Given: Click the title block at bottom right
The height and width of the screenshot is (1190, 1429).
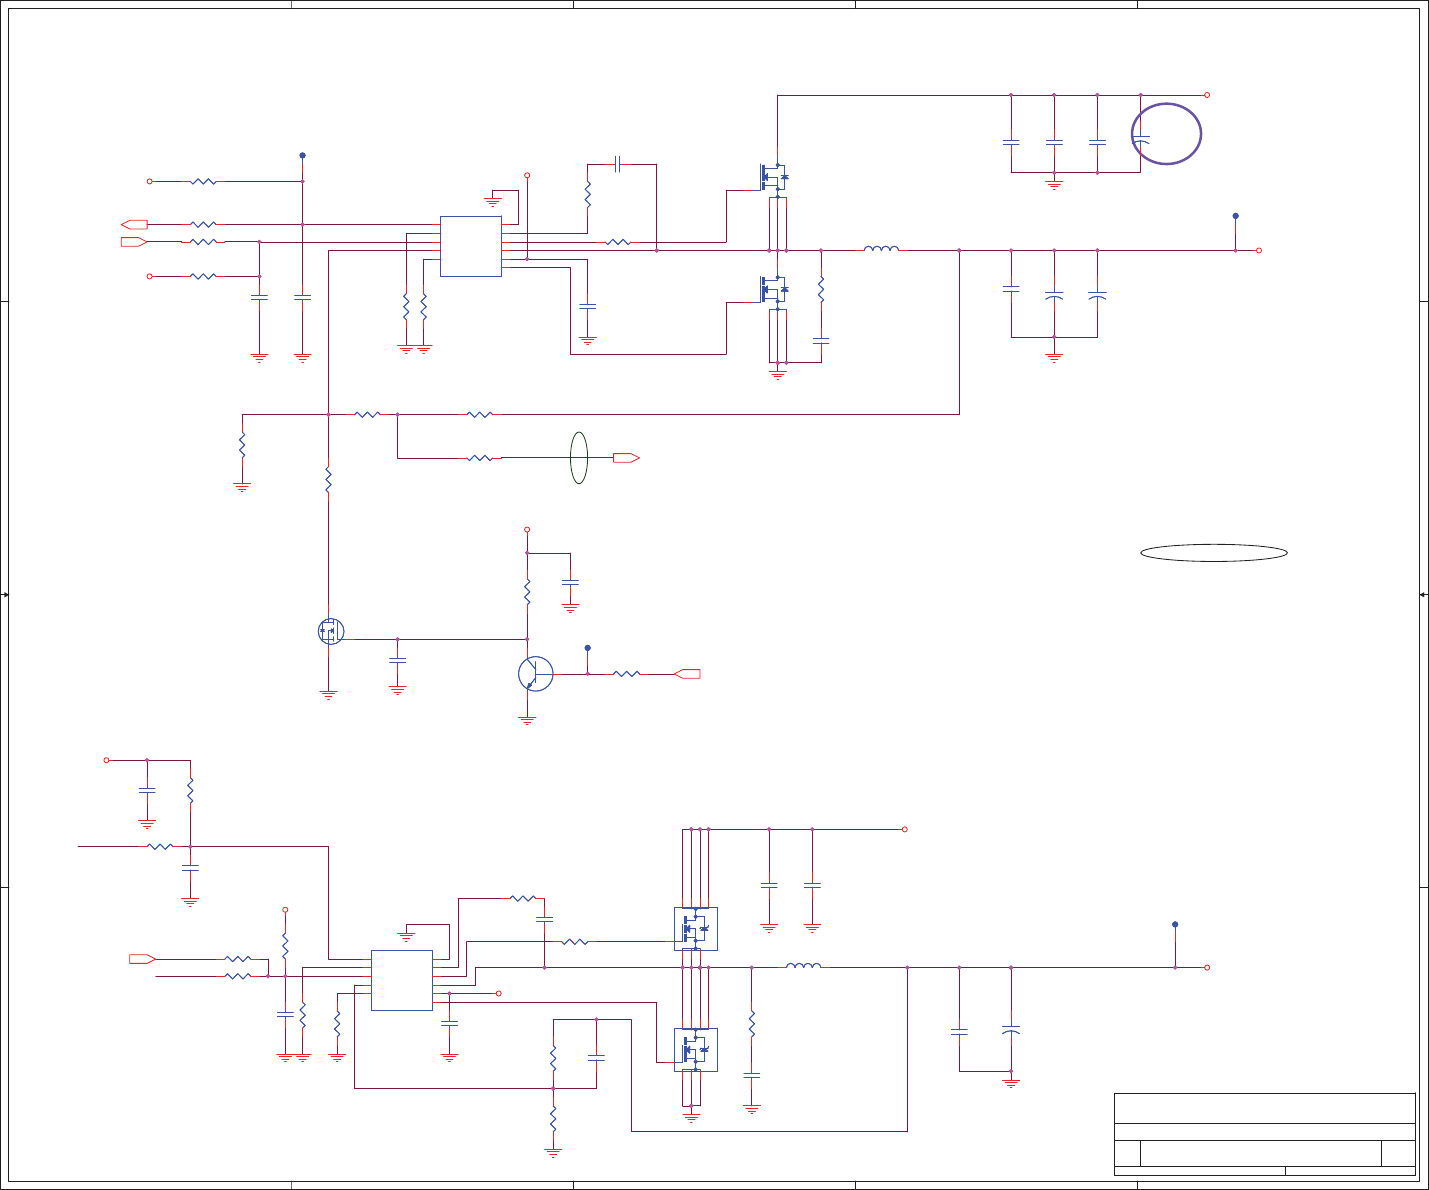Looking at the screenshot, I should point(1265,1135).
